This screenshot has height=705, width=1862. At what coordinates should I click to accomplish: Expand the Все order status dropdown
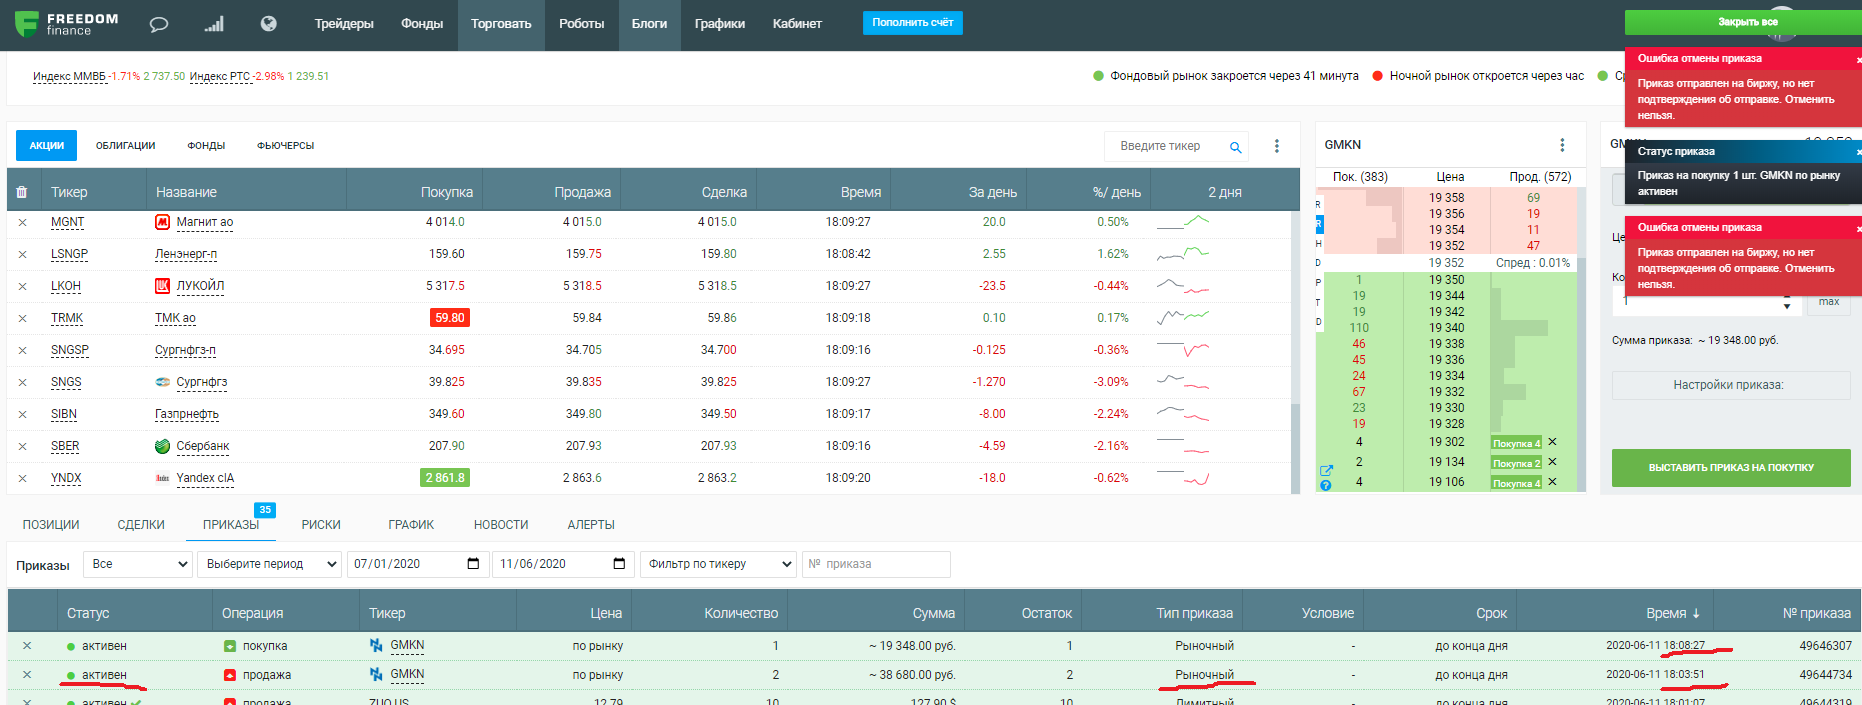click(x=137, y=564)
